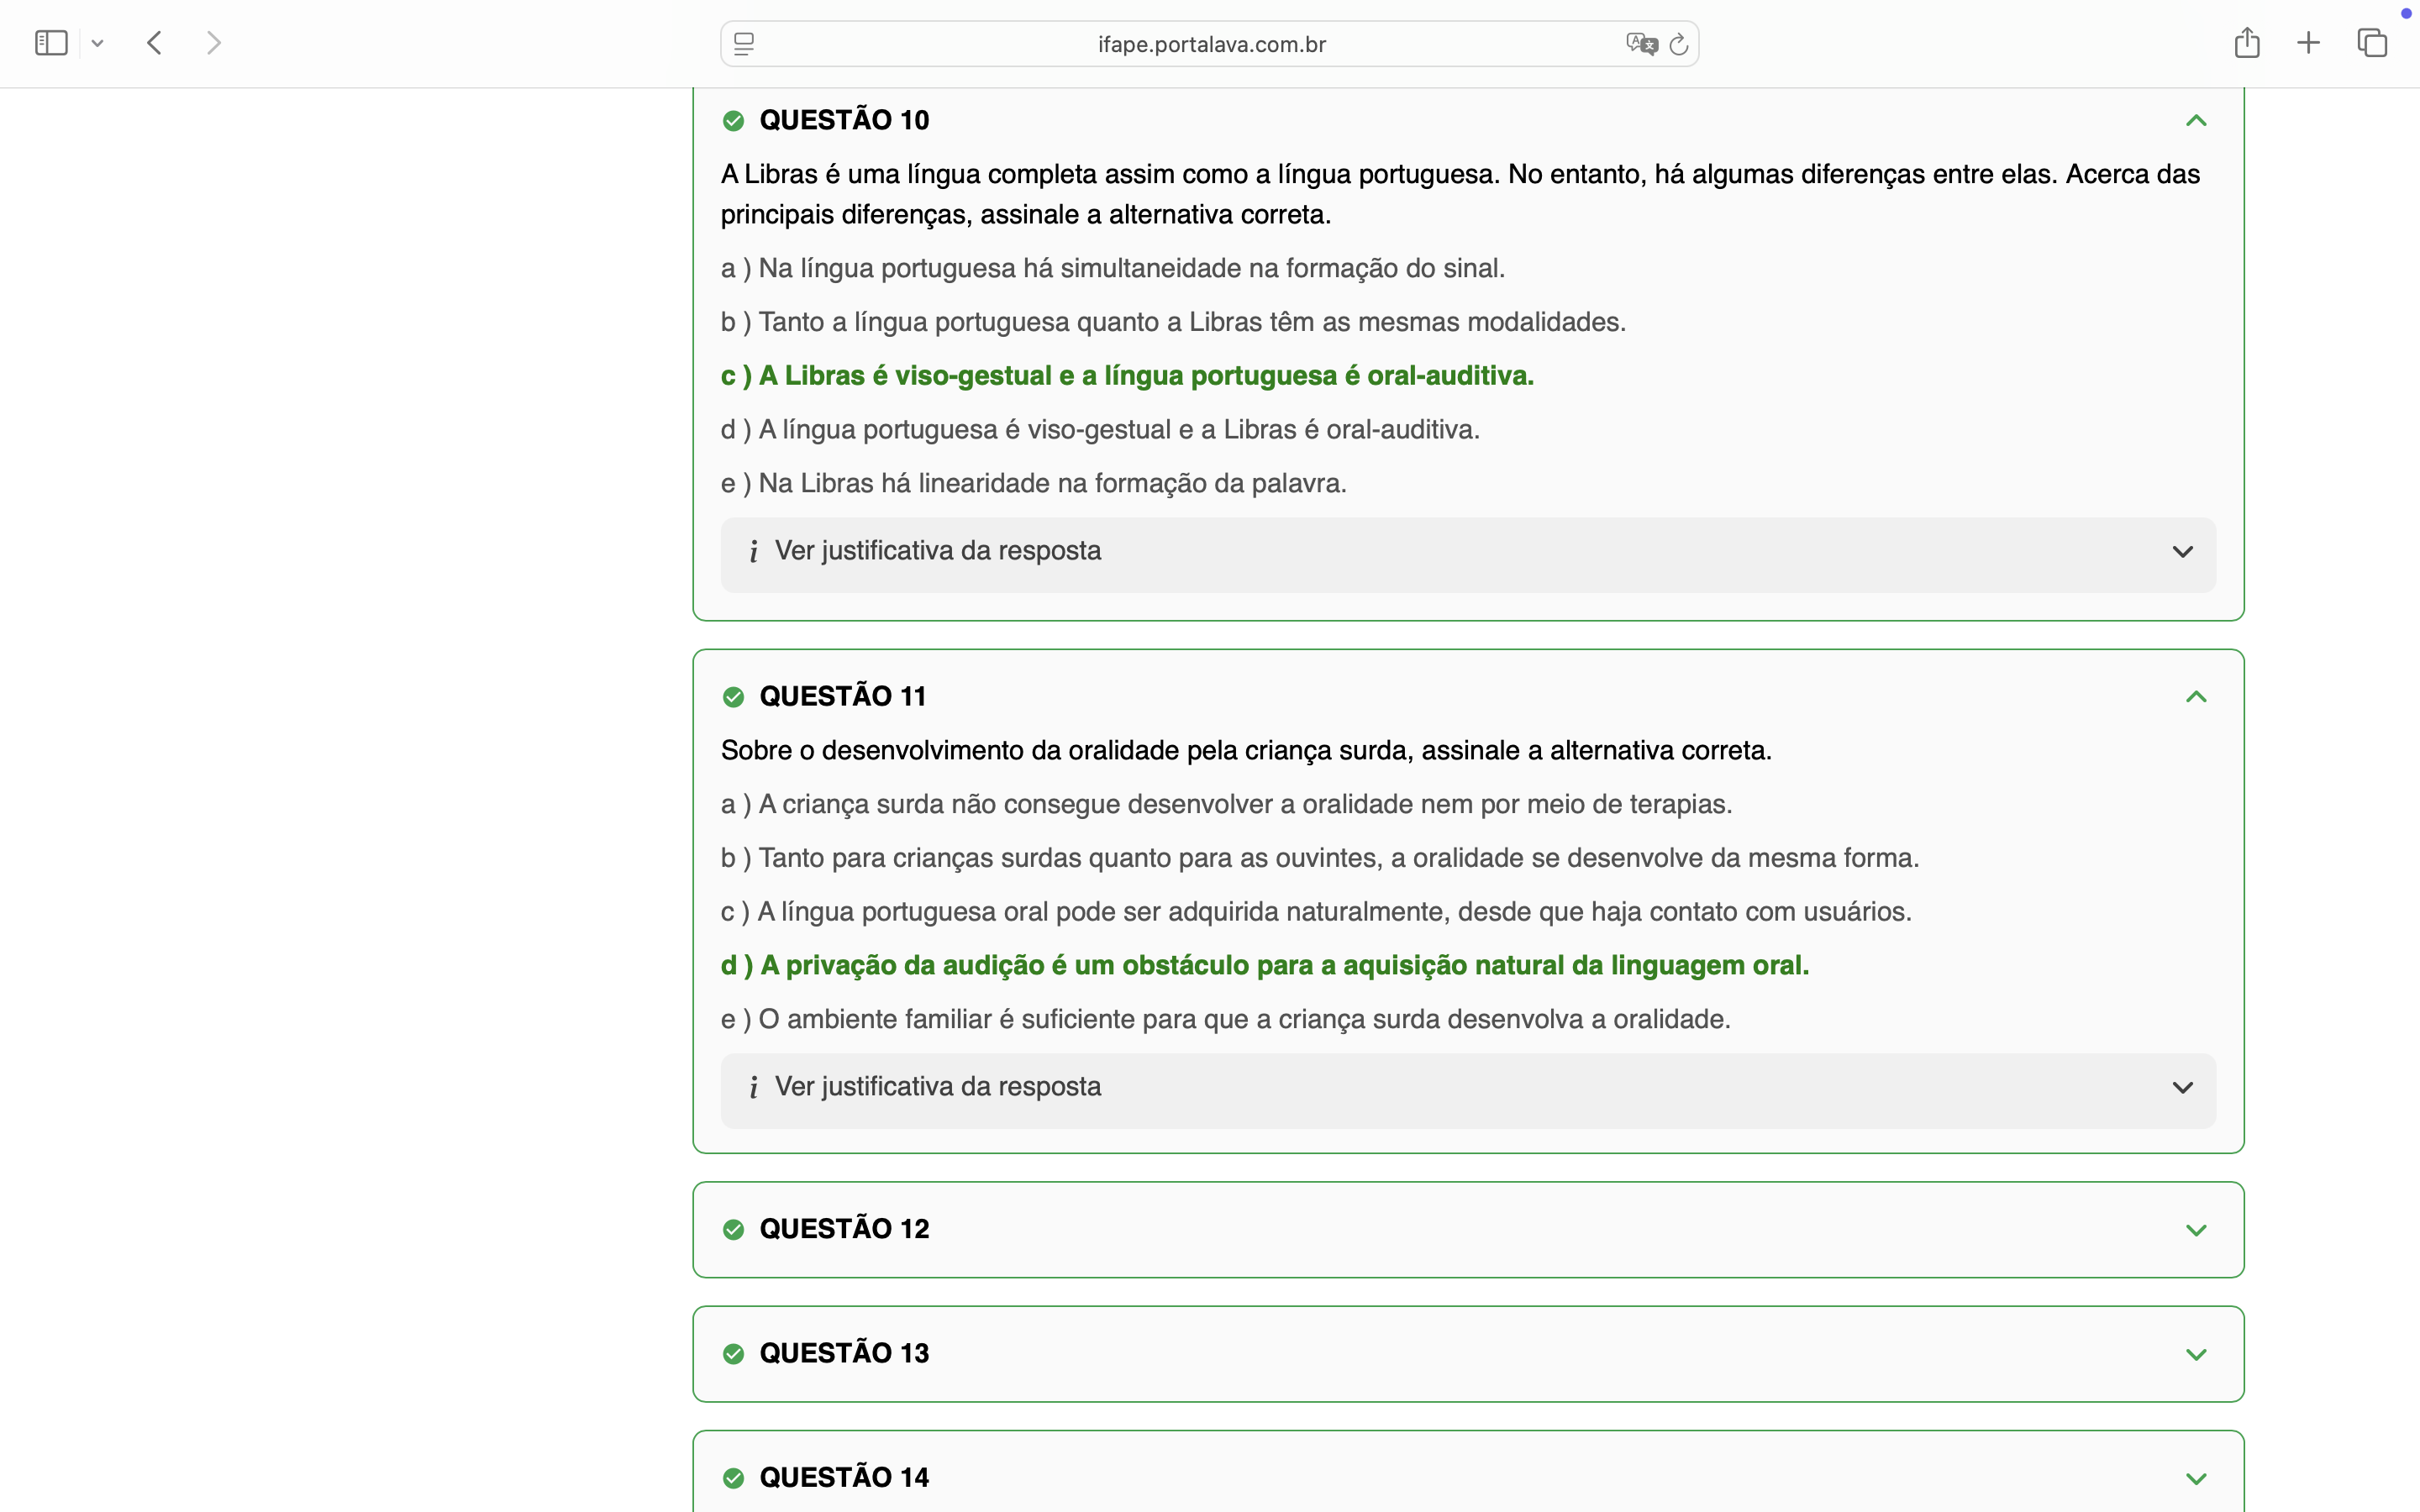This screenshot has height=1512, width=2420.
Task: Go back to the previous page
Action: point(154,43)
